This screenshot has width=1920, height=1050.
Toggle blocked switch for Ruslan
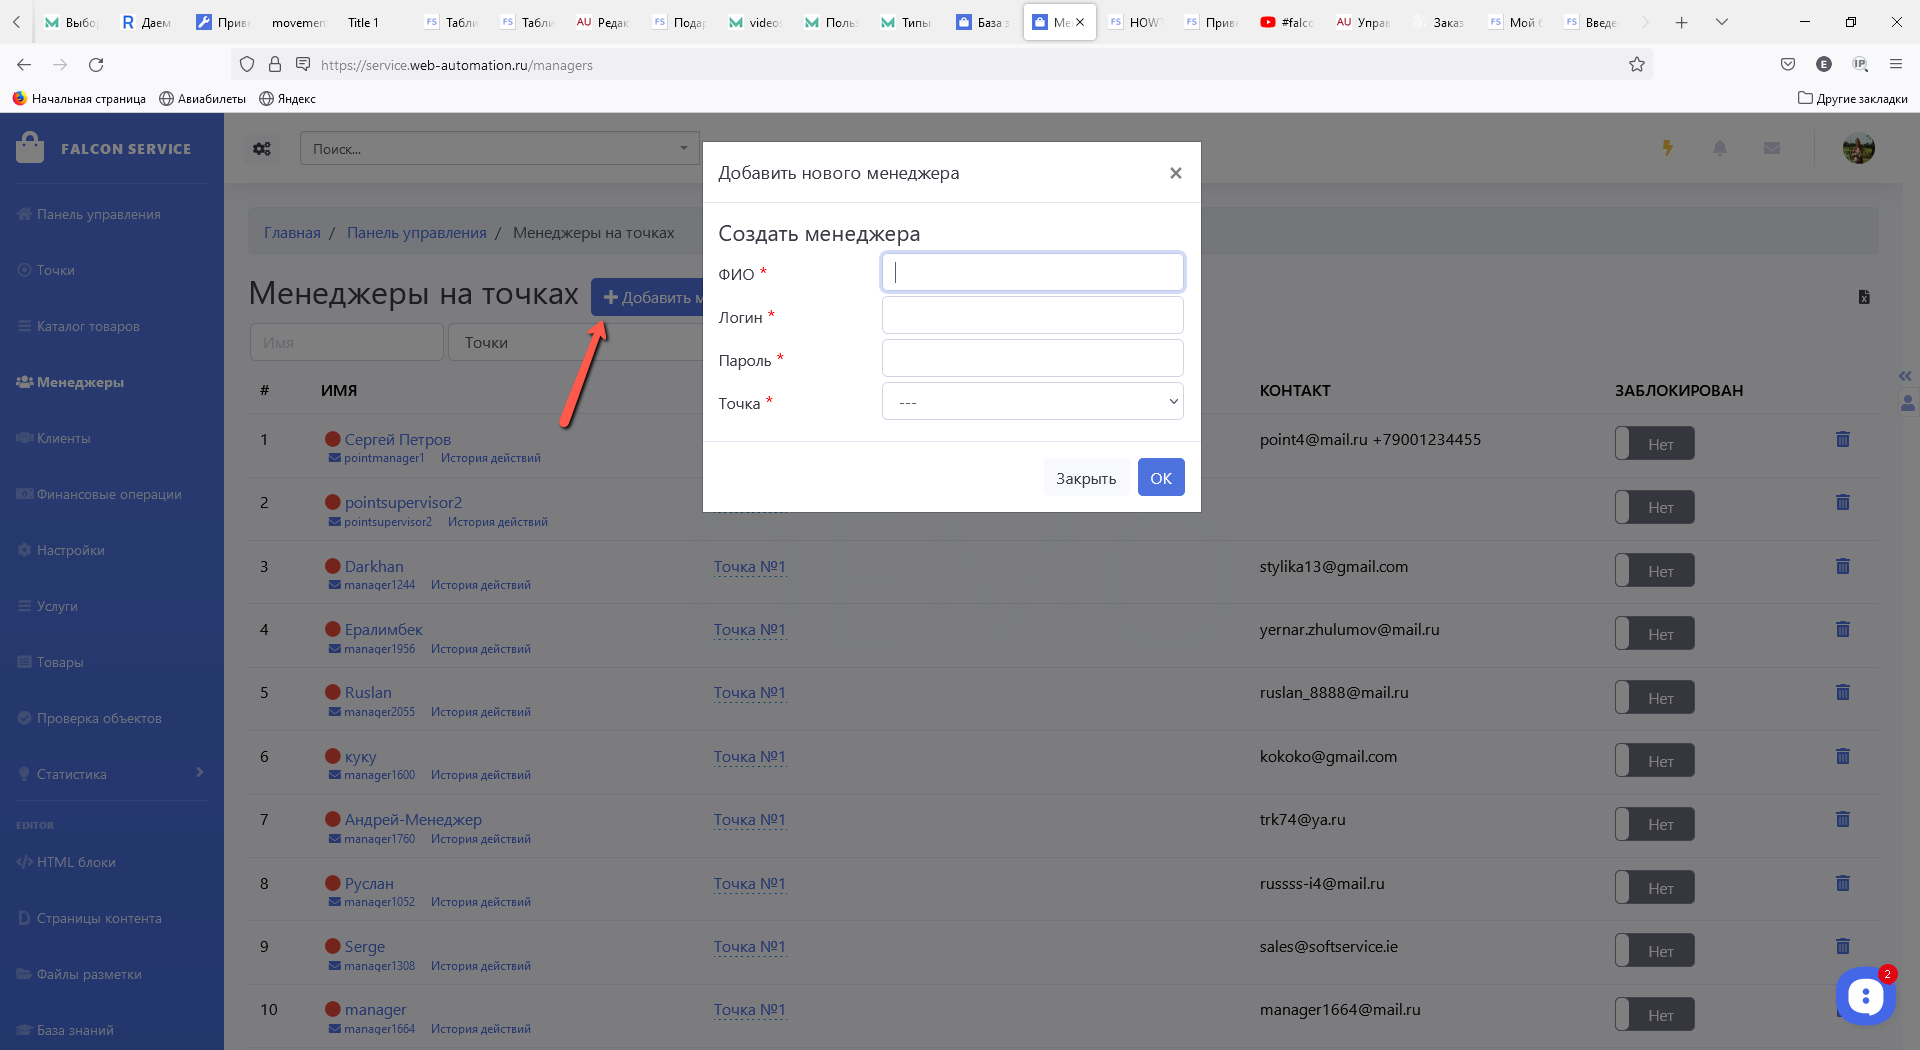(1654, 698)
